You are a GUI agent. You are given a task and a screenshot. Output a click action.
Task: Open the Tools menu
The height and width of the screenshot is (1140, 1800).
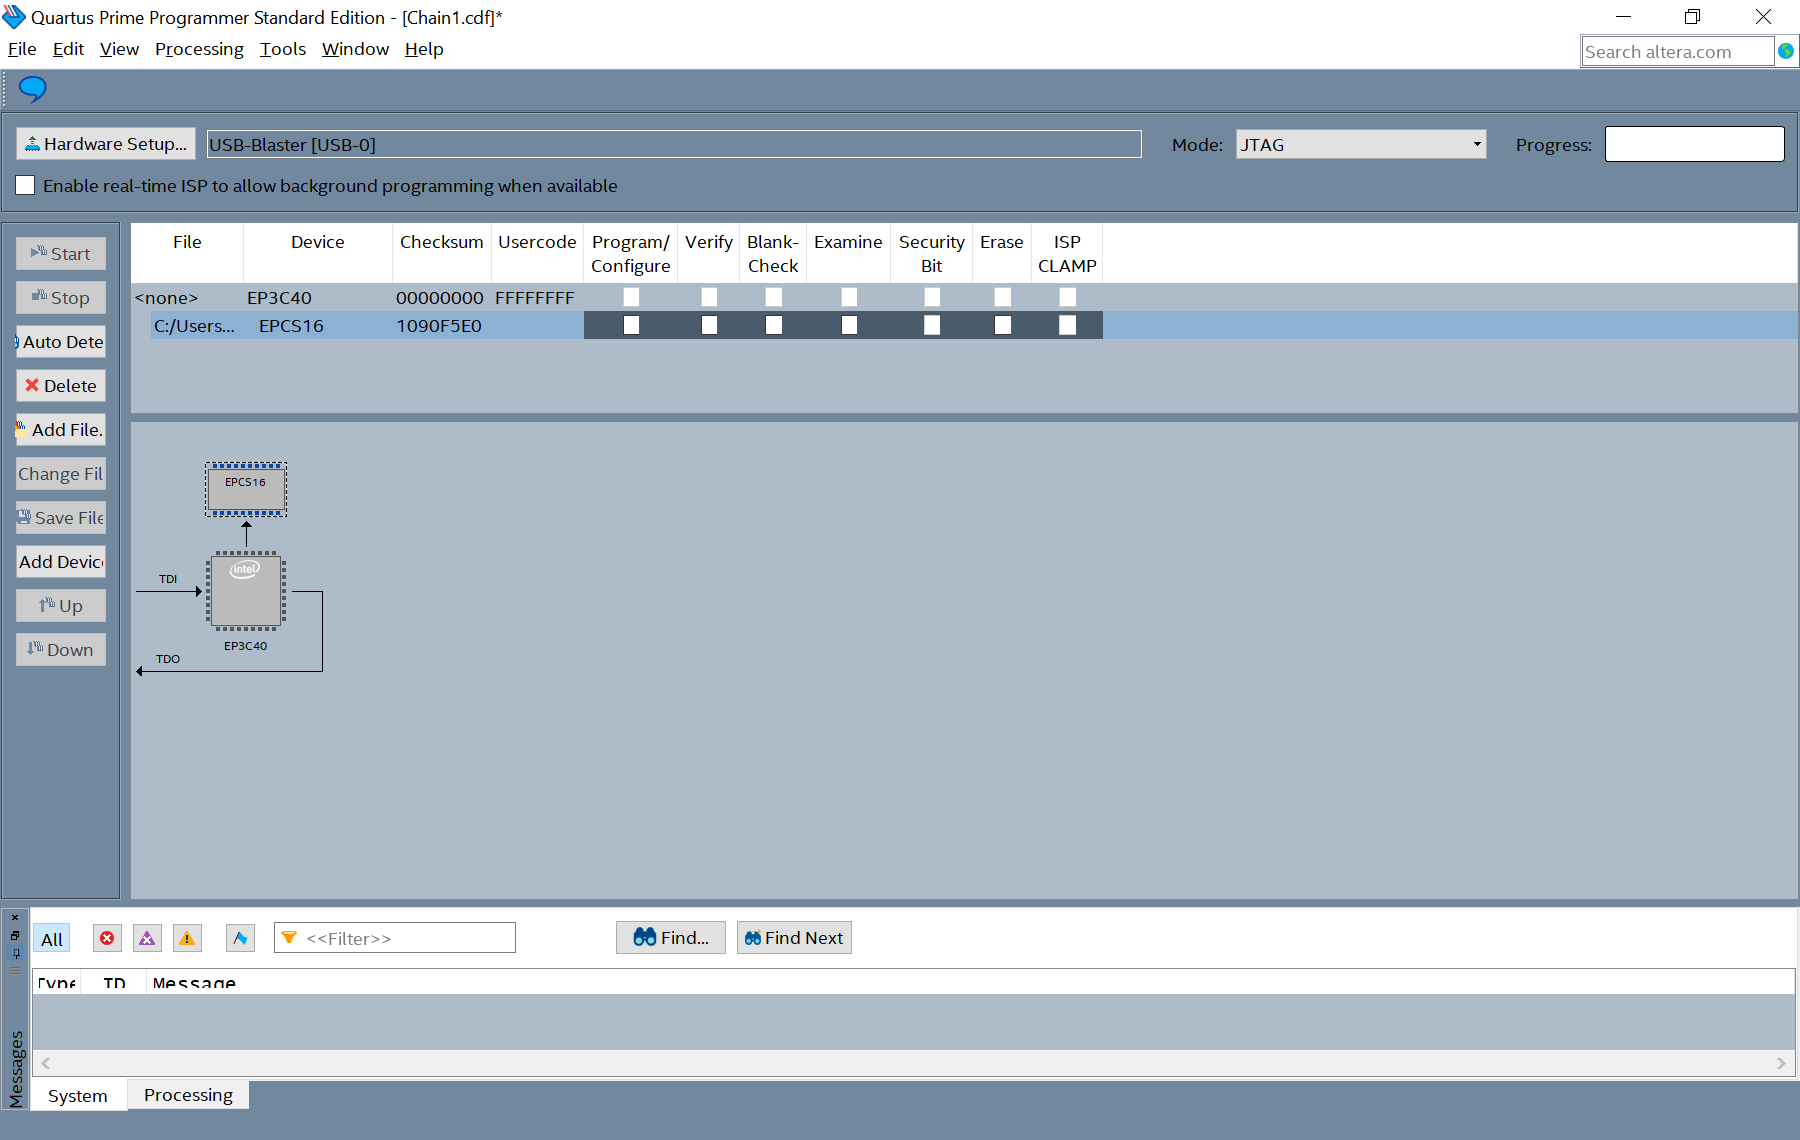[283, 49]
